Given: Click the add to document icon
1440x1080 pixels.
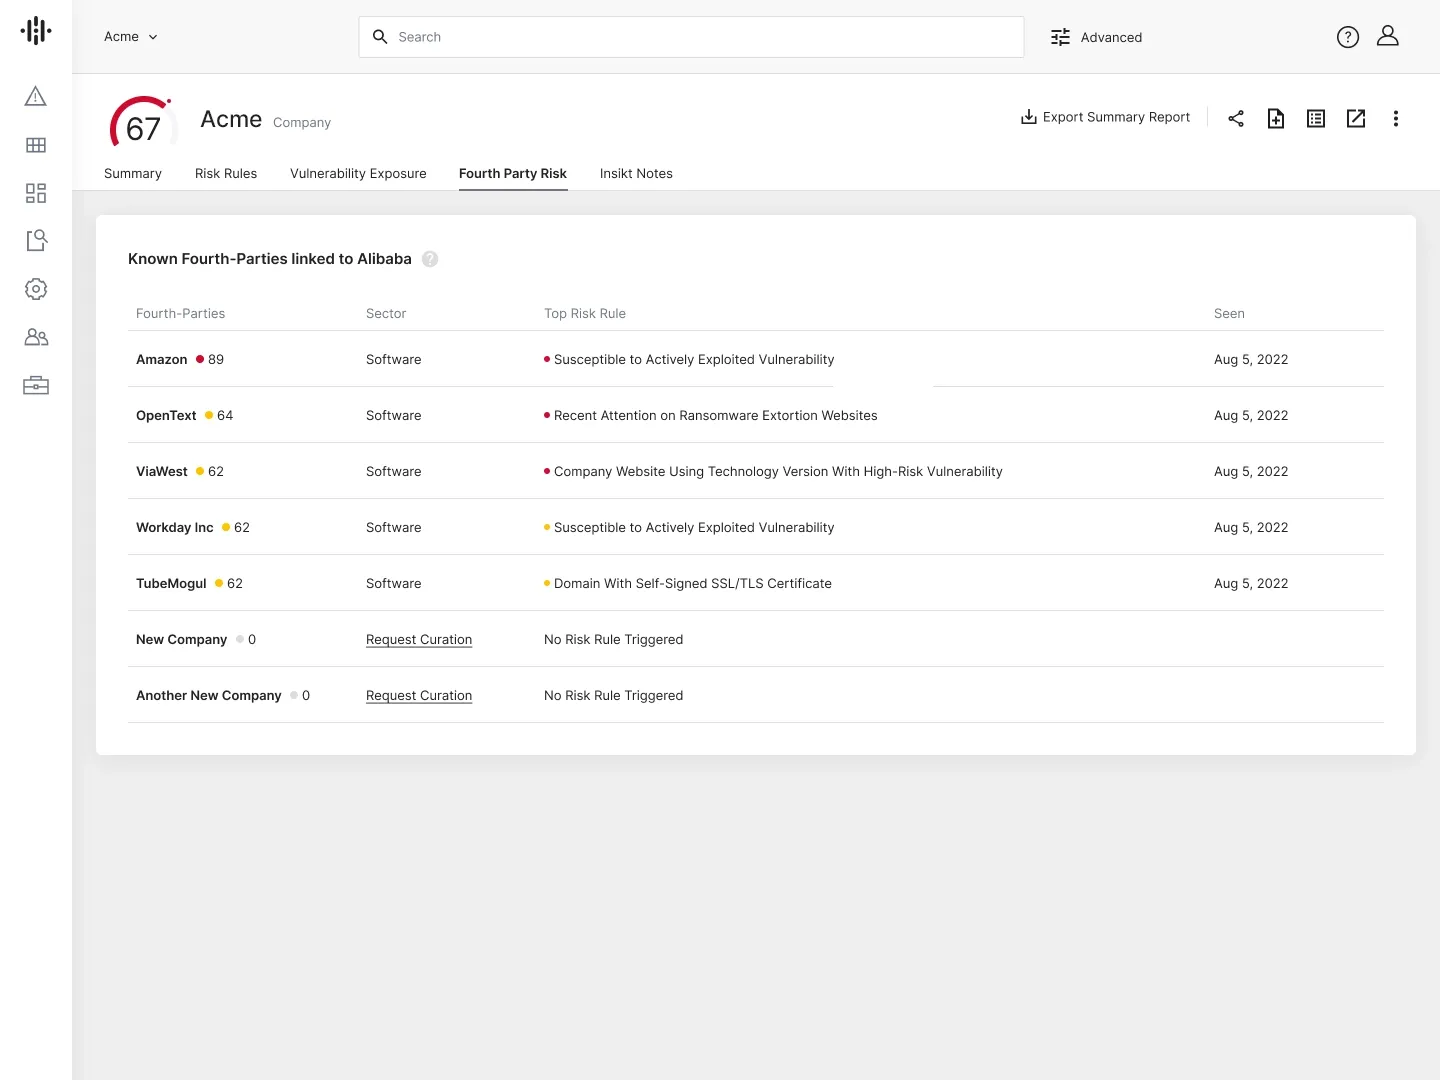Looking at the screenshot, I should tap(1276, 118).
